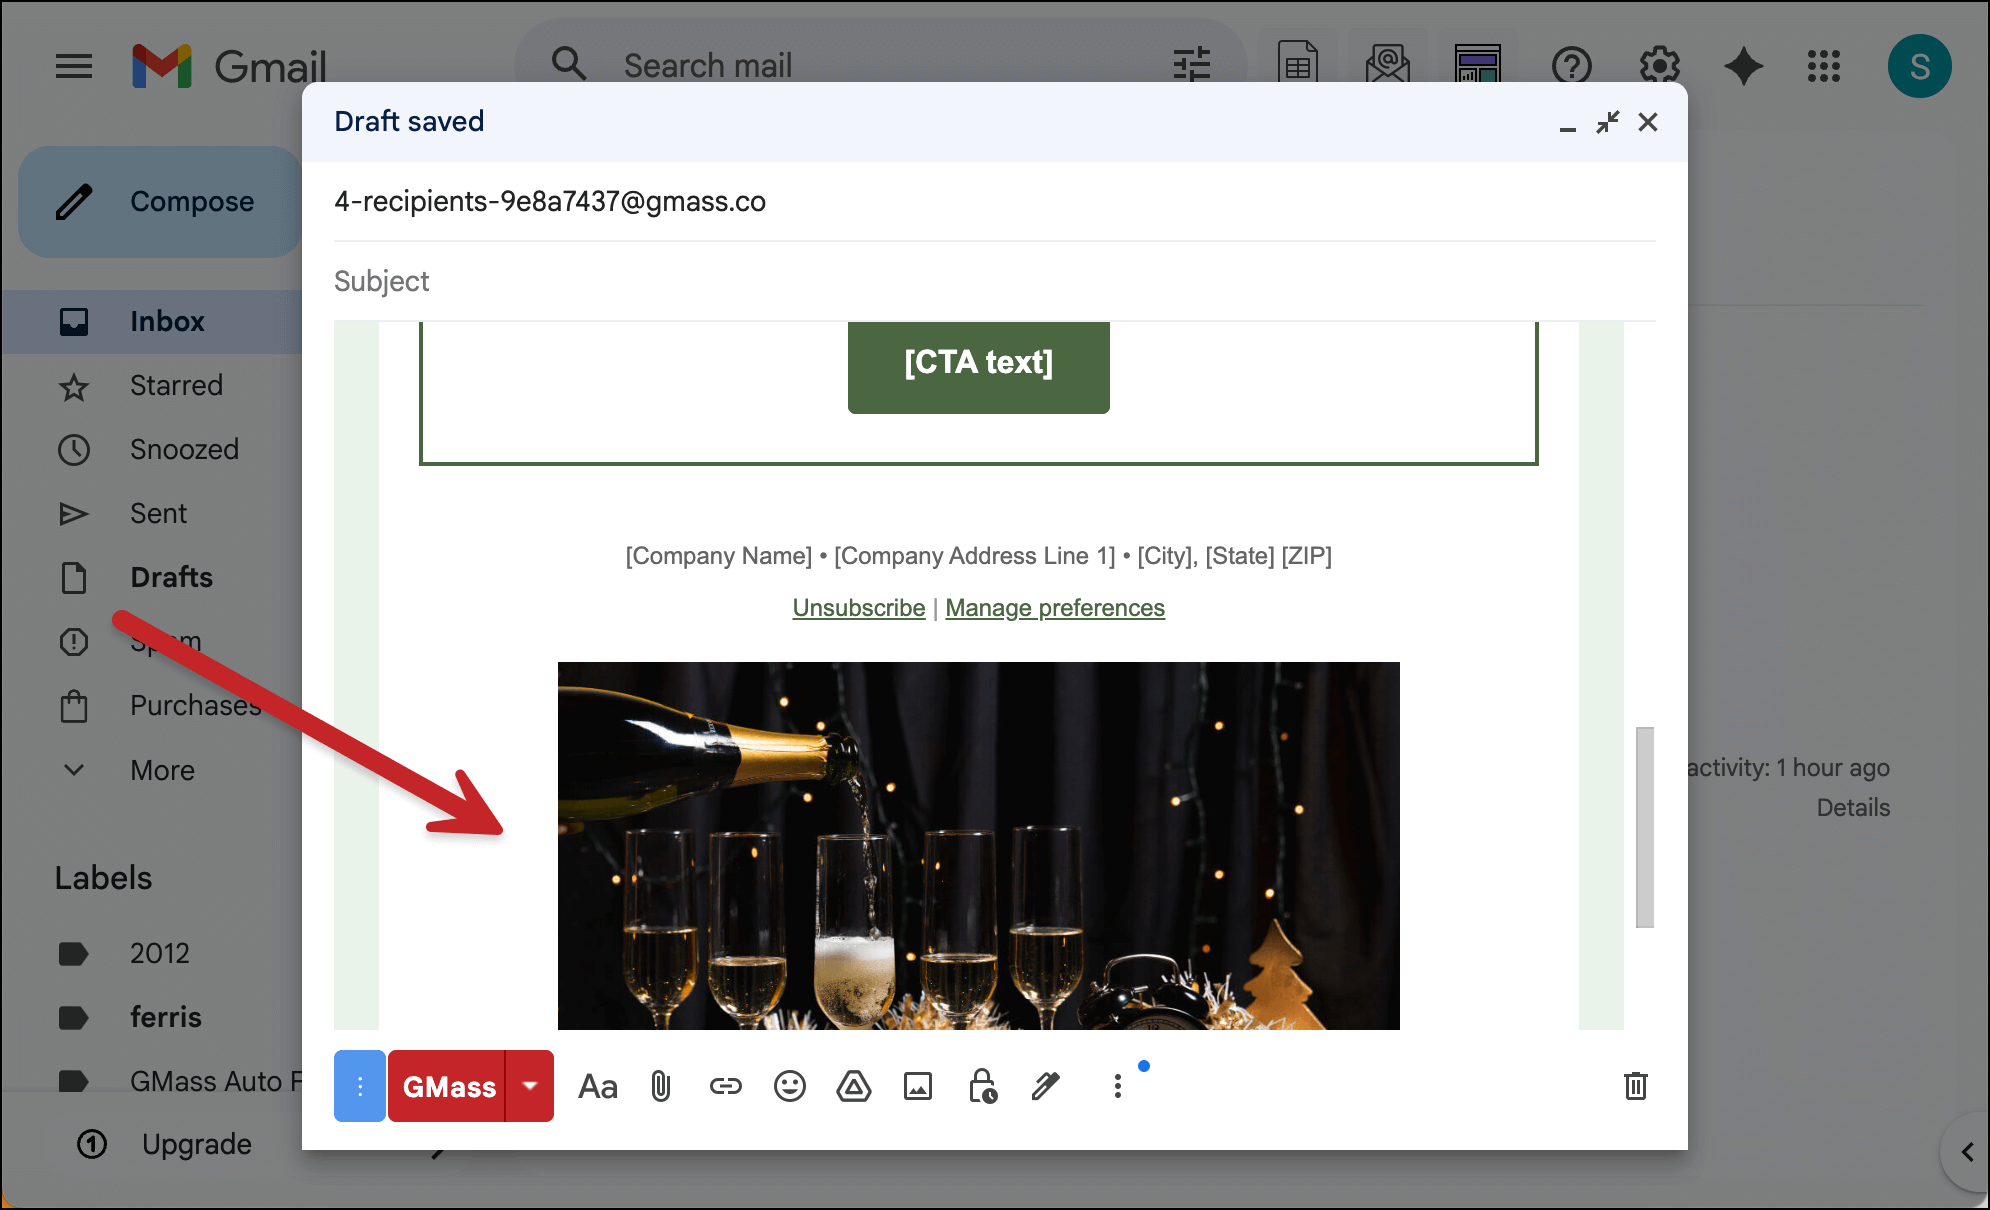Viewport: 1990px width, 1210px height.
Task: Open more options three-dot menu
Action: (1118, 1086)
